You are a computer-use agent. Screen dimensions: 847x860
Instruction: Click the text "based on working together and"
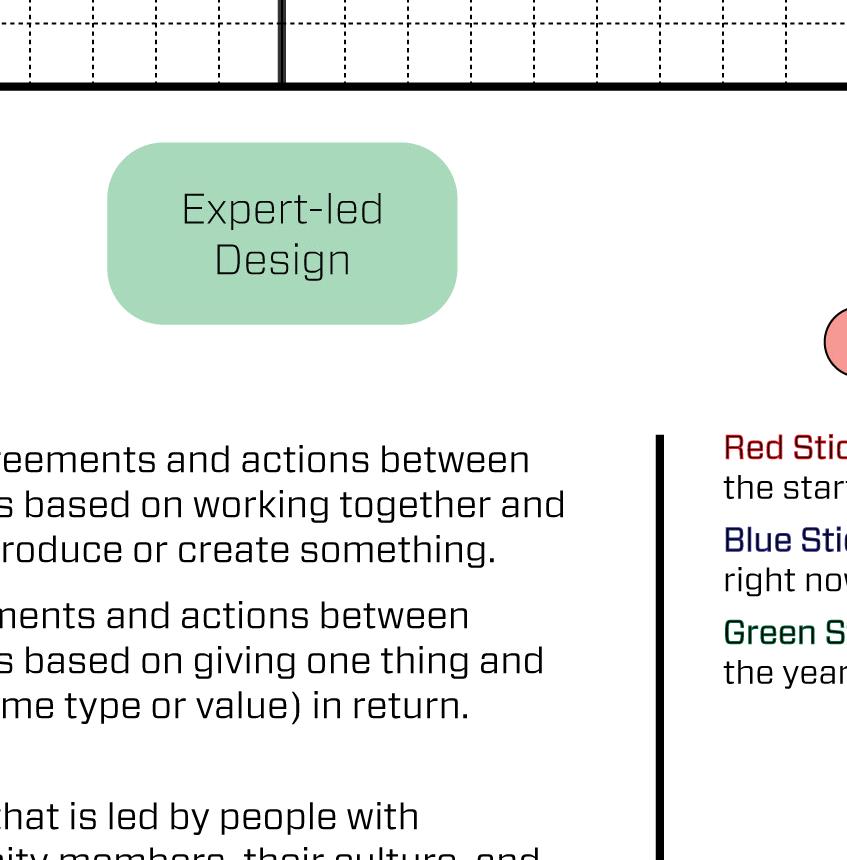294,505
